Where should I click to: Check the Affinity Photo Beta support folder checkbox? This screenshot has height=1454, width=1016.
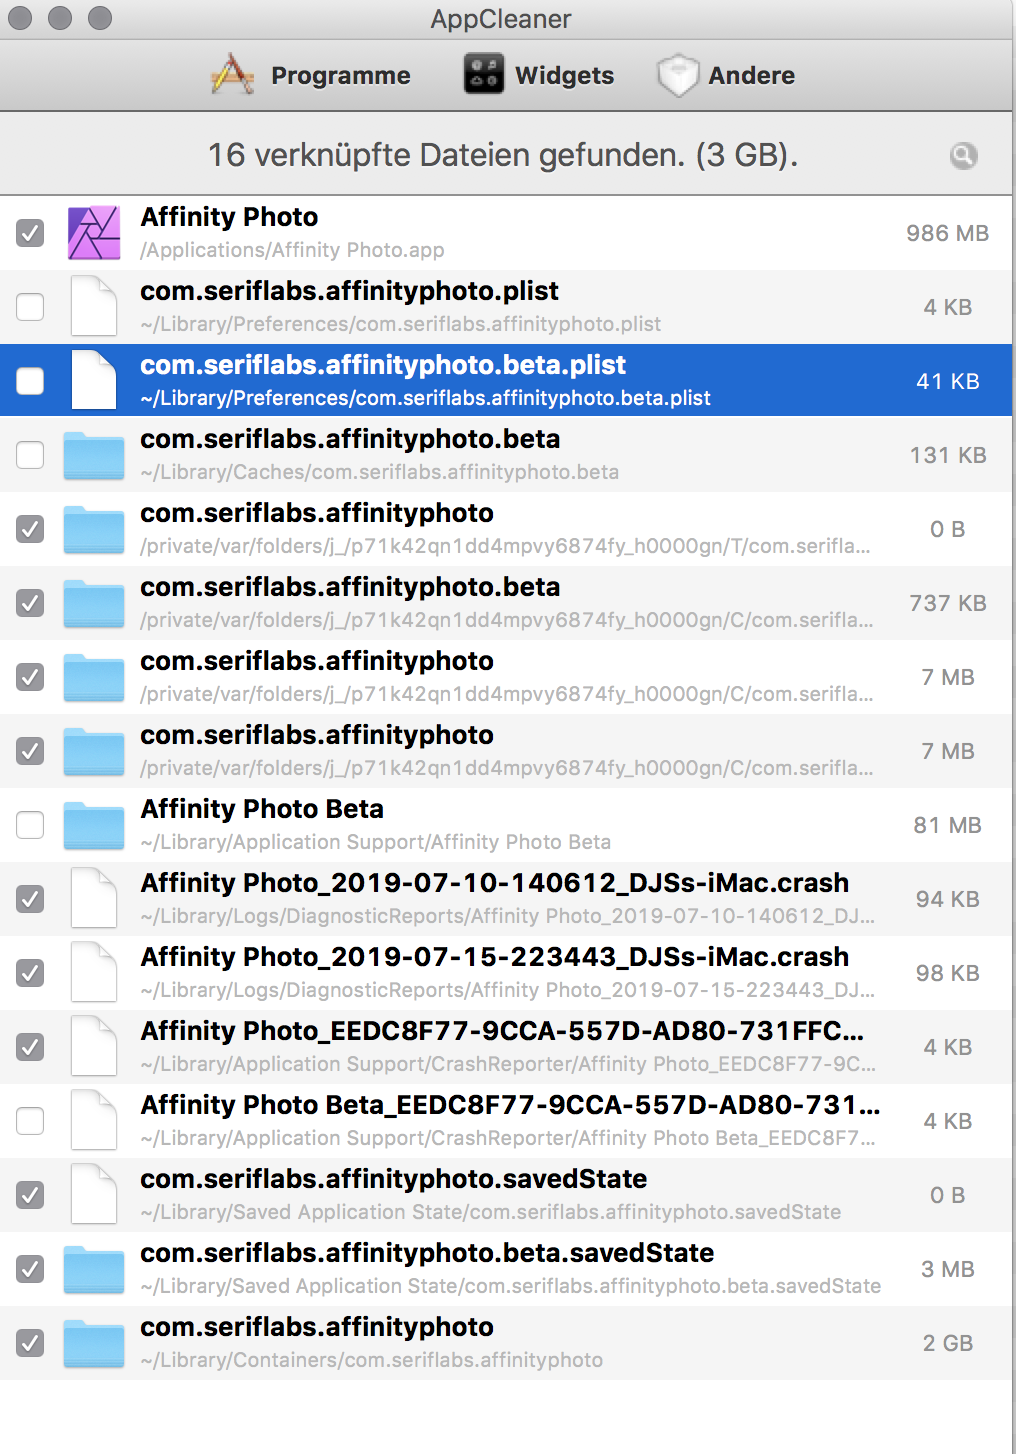(30, 825)
